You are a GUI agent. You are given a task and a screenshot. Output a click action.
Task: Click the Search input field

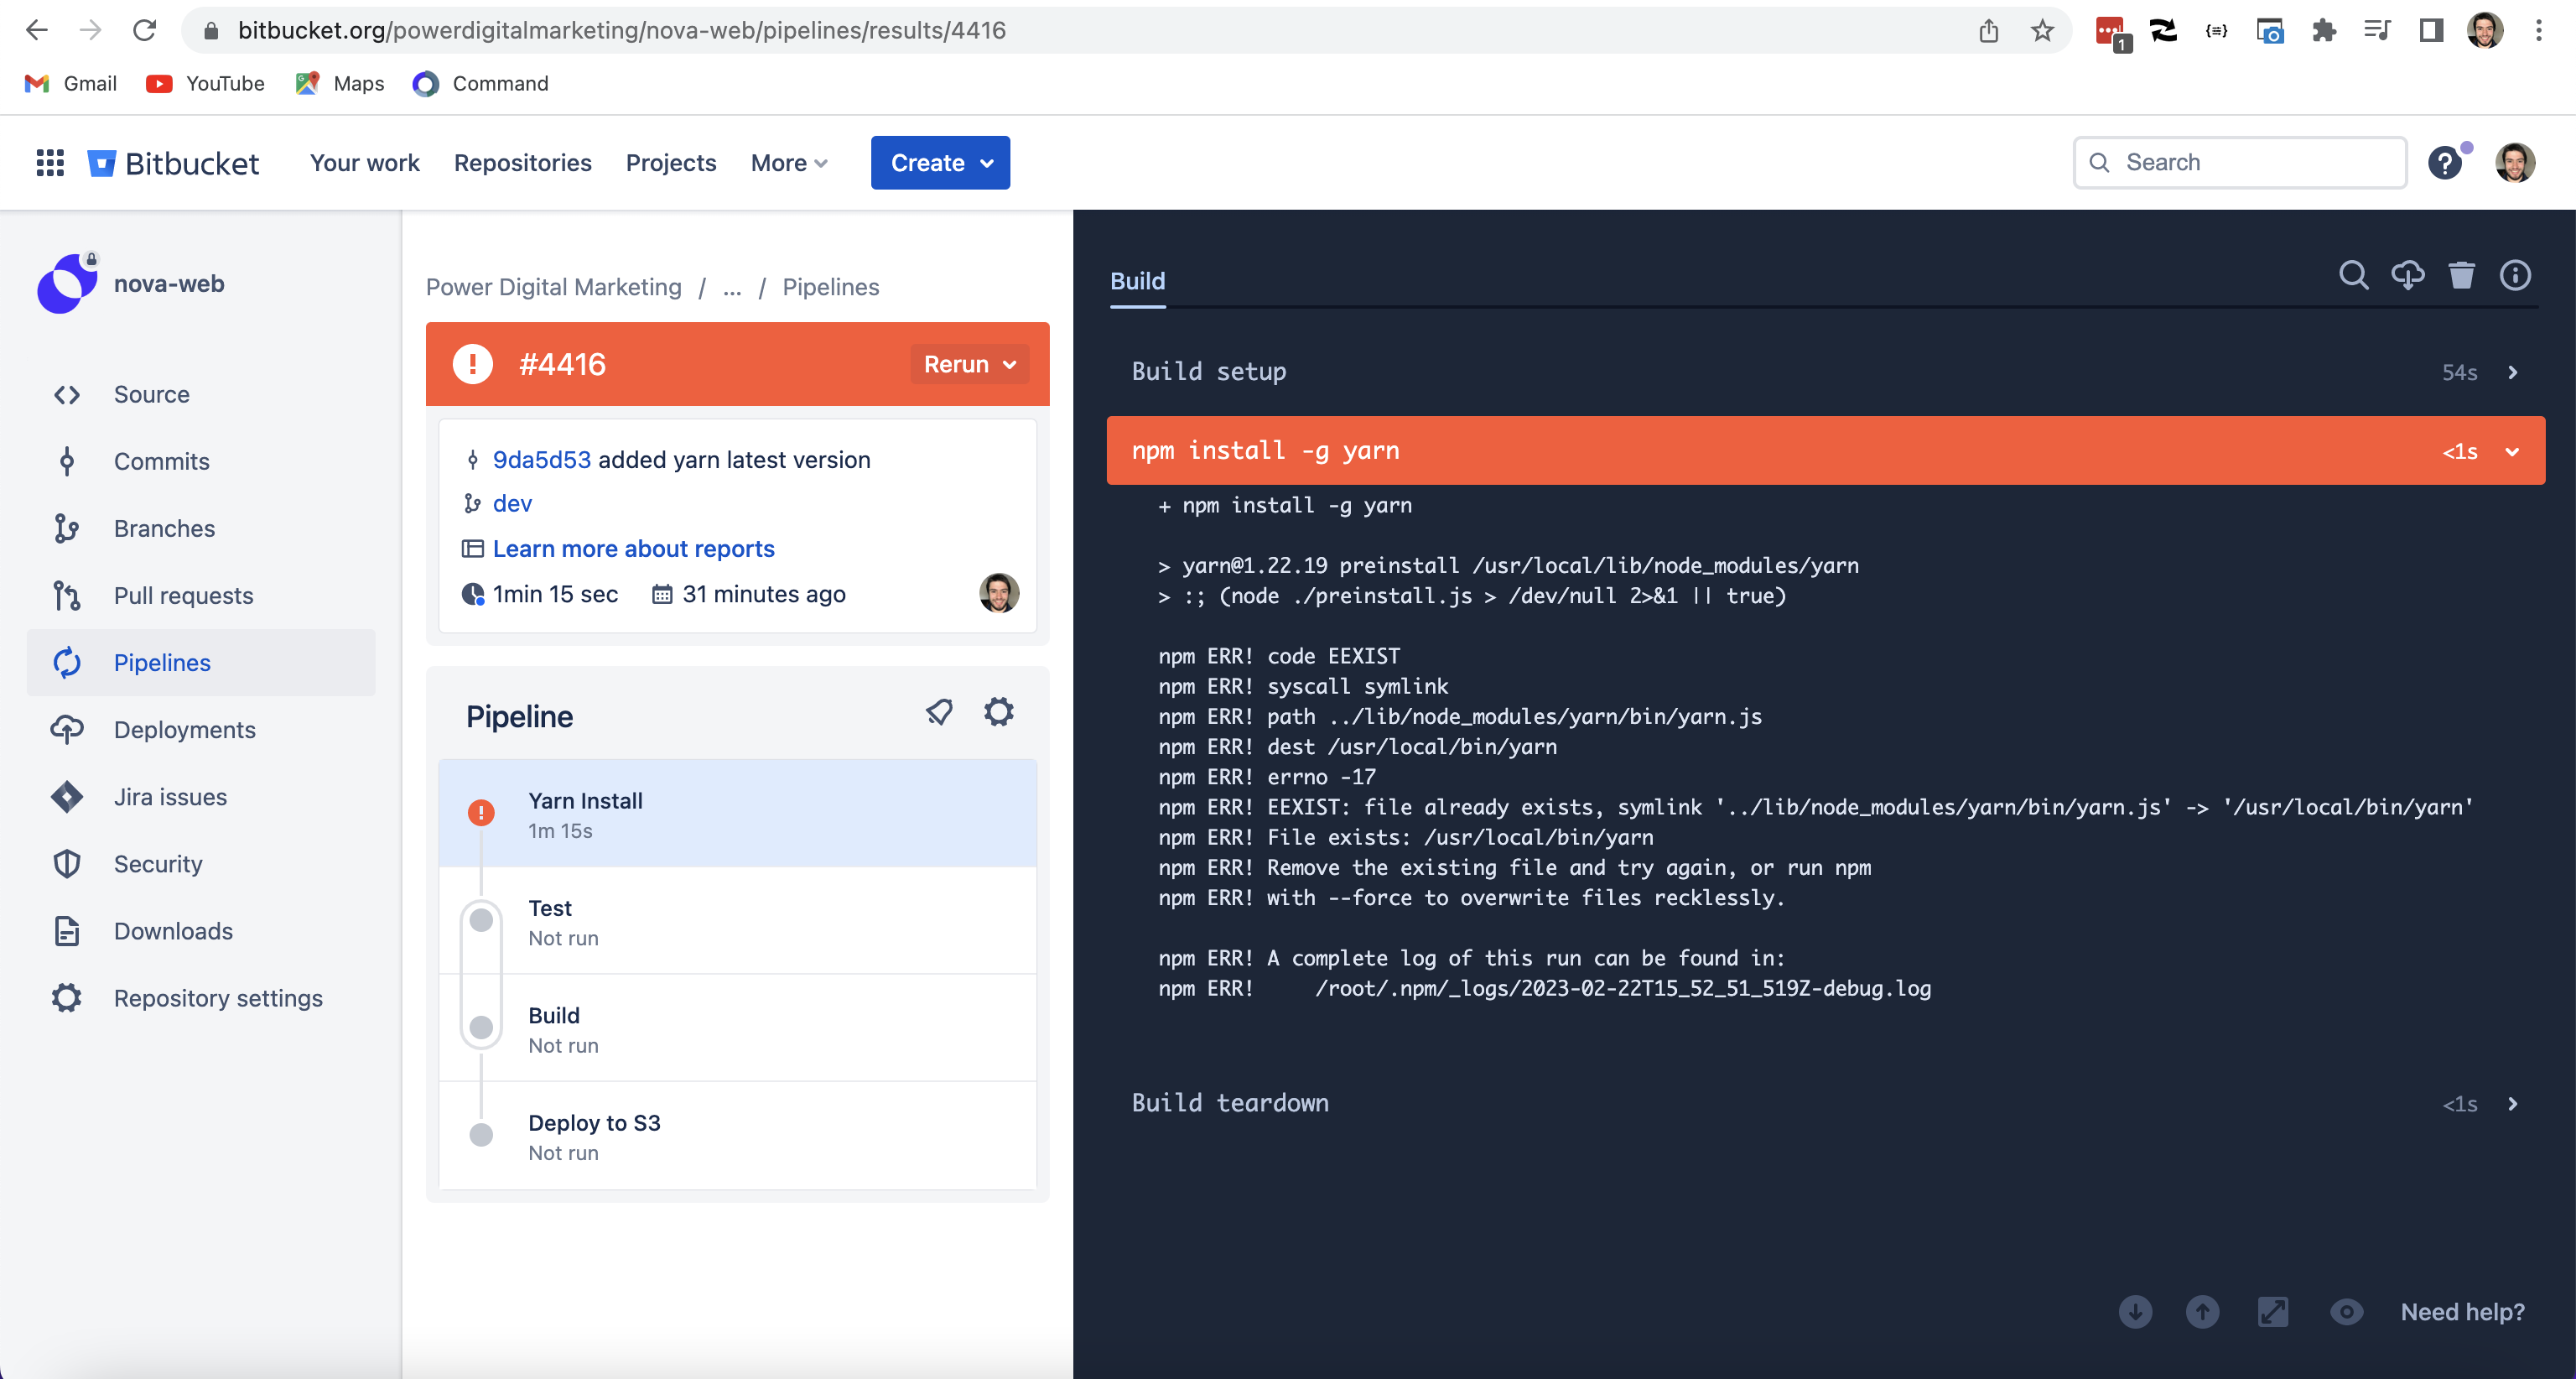pos(2240,162)
